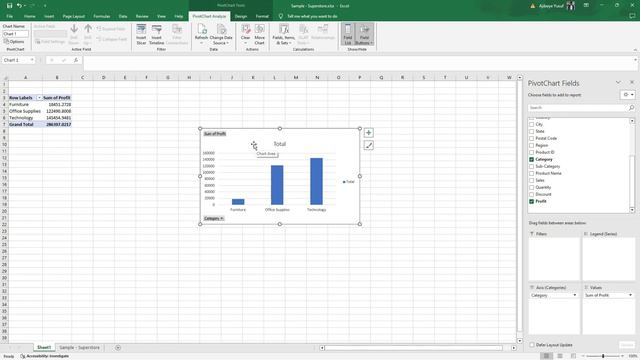Check the Quantity field
Image resolution: width=640 pixels, height=360 pixels.
531,187
